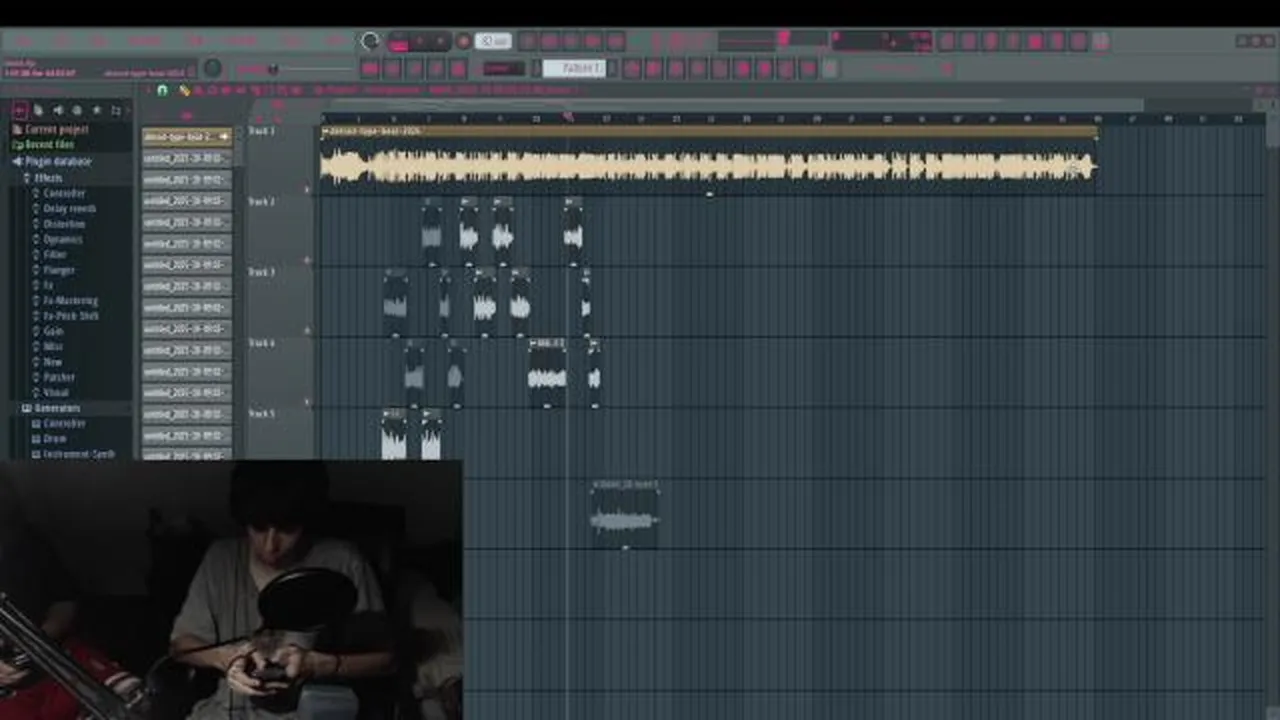
Task: Select the Slip tool in playlist toolbar
Action: click(x=241, y=90)
